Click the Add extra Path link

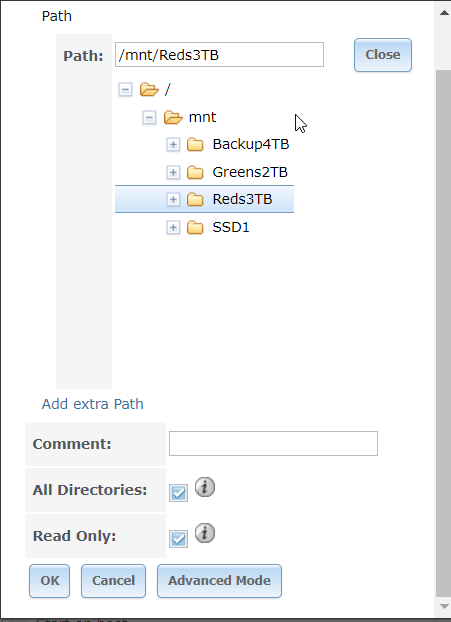coord(92,404)
